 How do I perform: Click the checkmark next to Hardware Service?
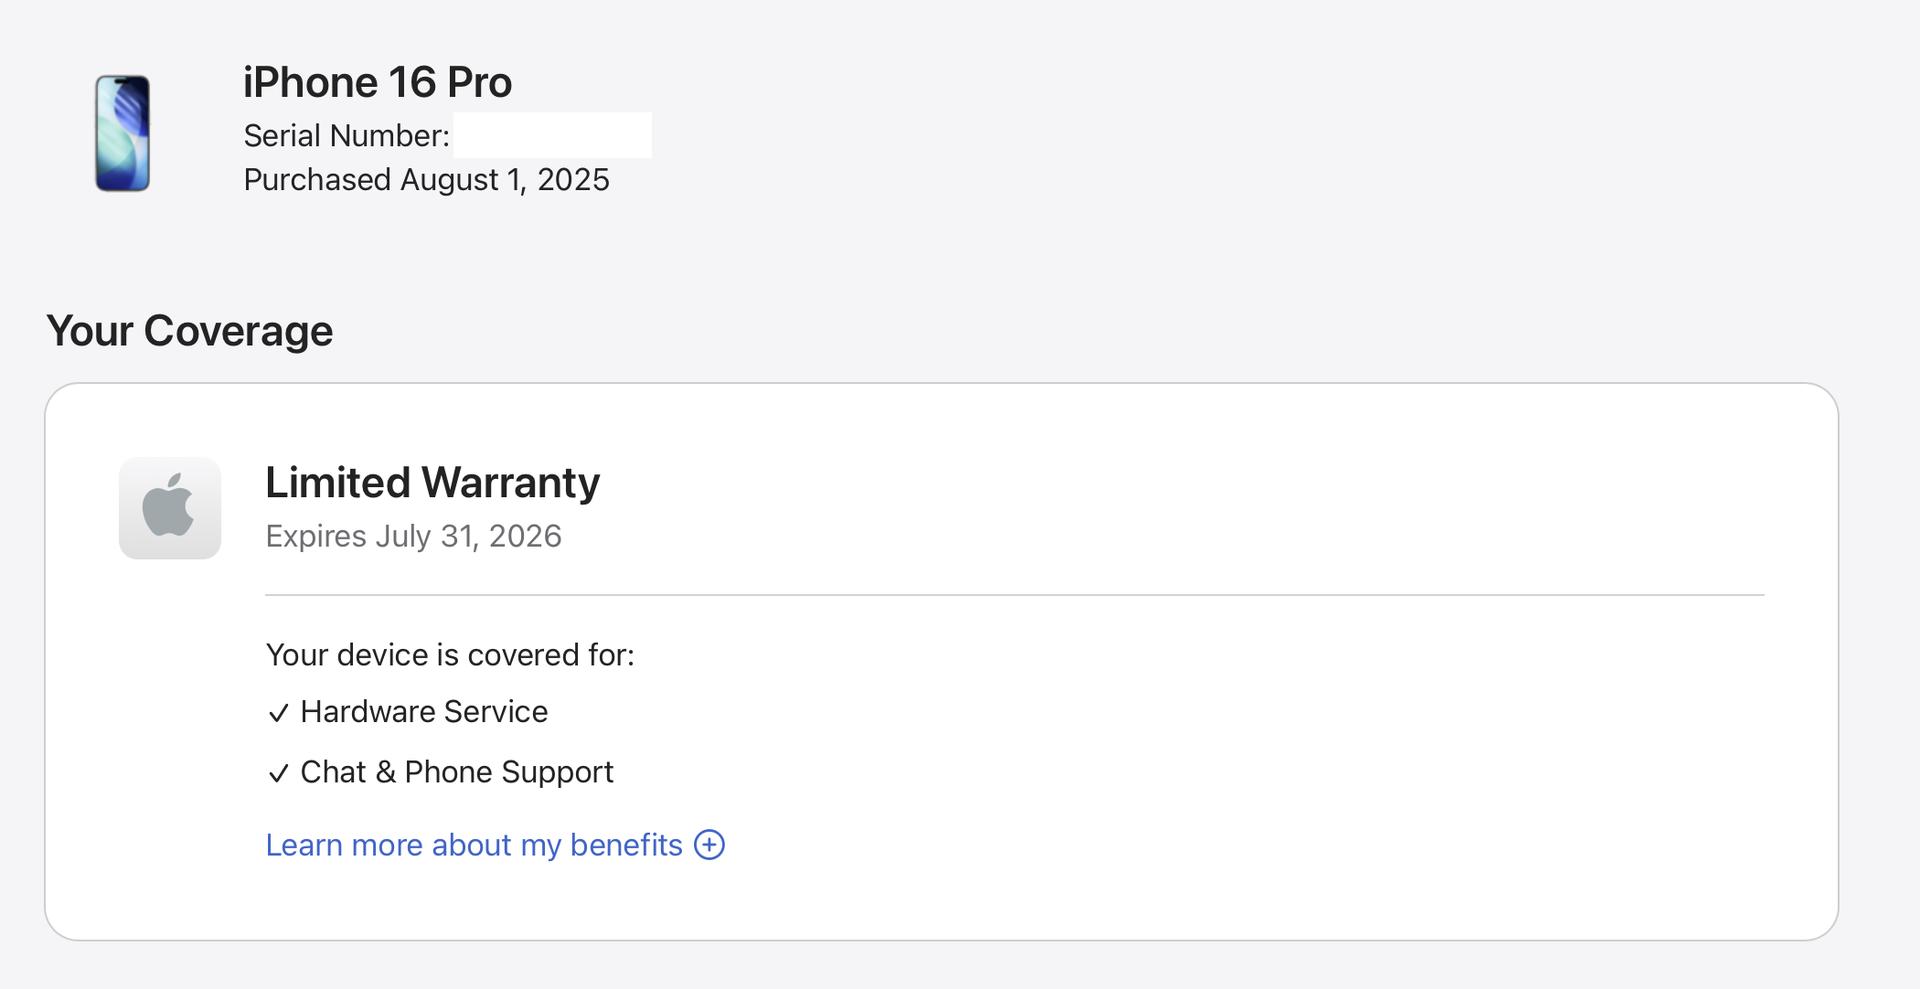(x=278, y=713)
